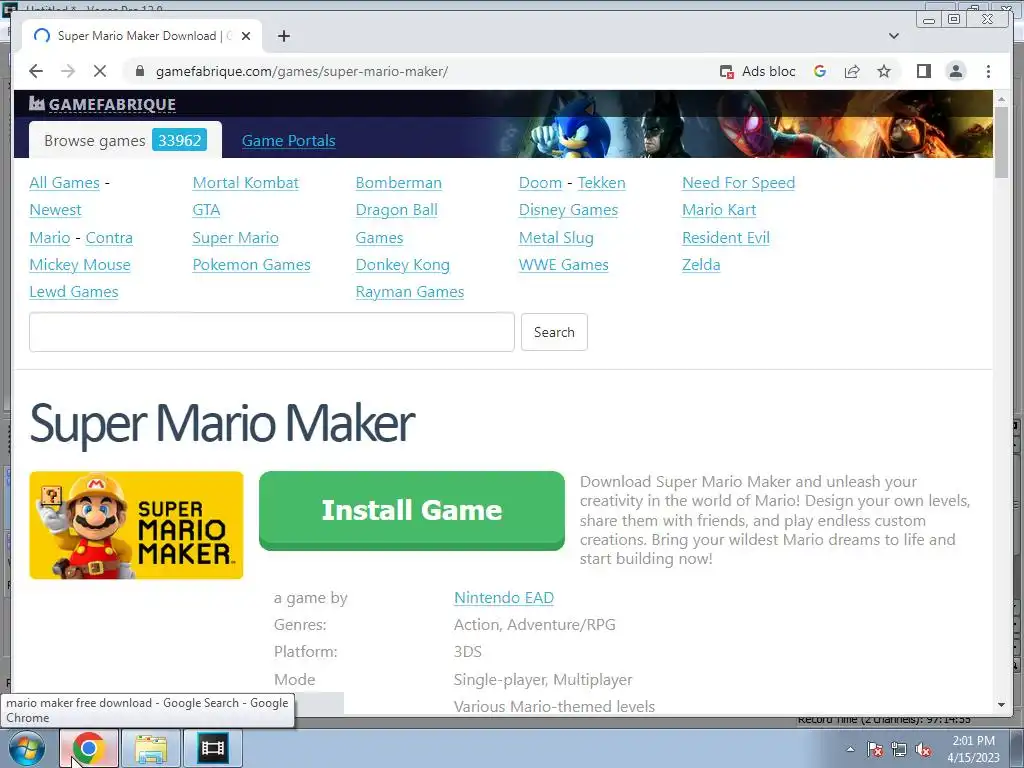
Task: Click the game search text field
Action: (272, 332)
